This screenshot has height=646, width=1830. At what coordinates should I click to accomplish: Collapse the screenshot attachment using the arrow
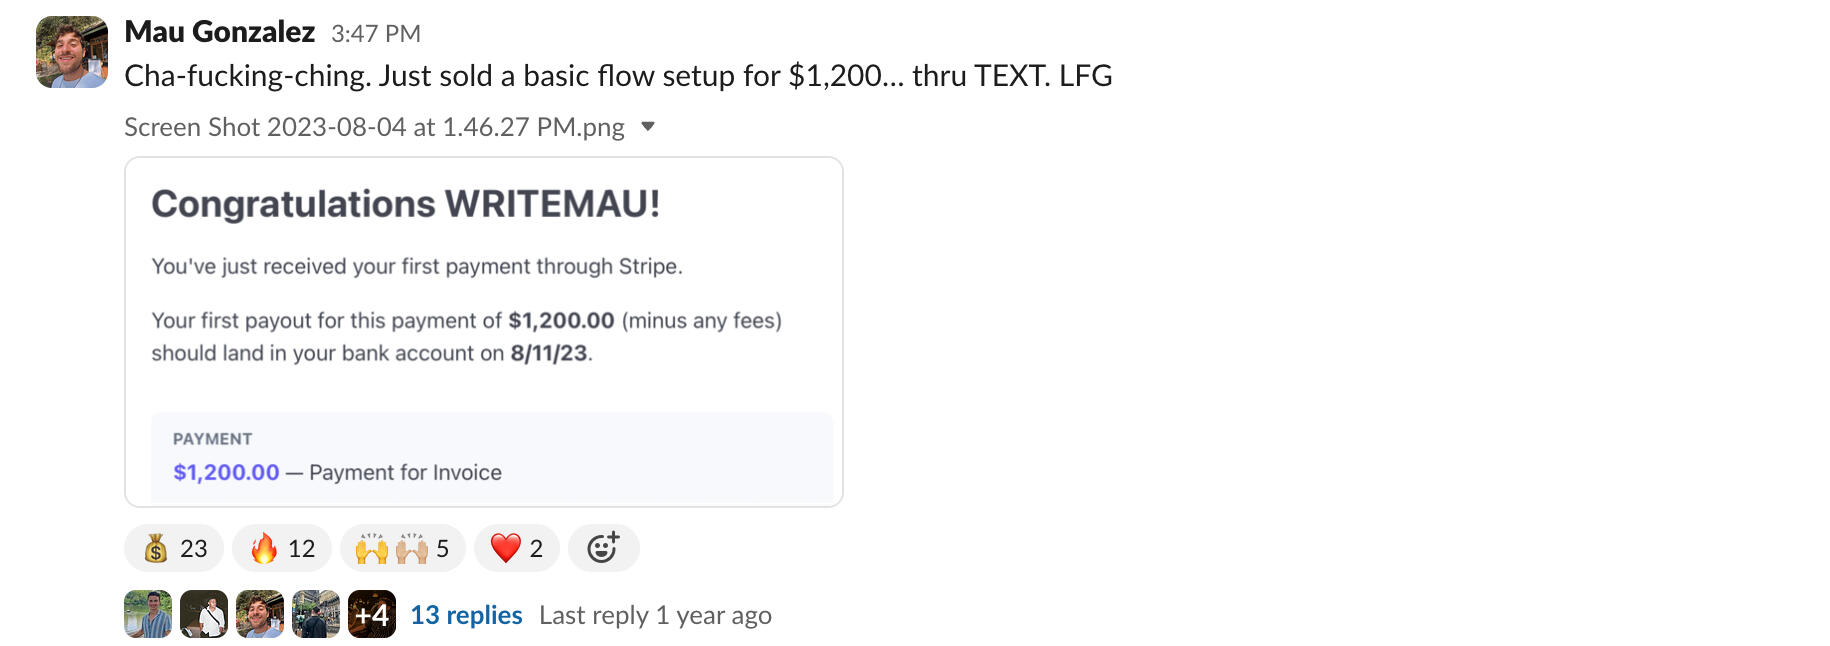tap(648, 127)
